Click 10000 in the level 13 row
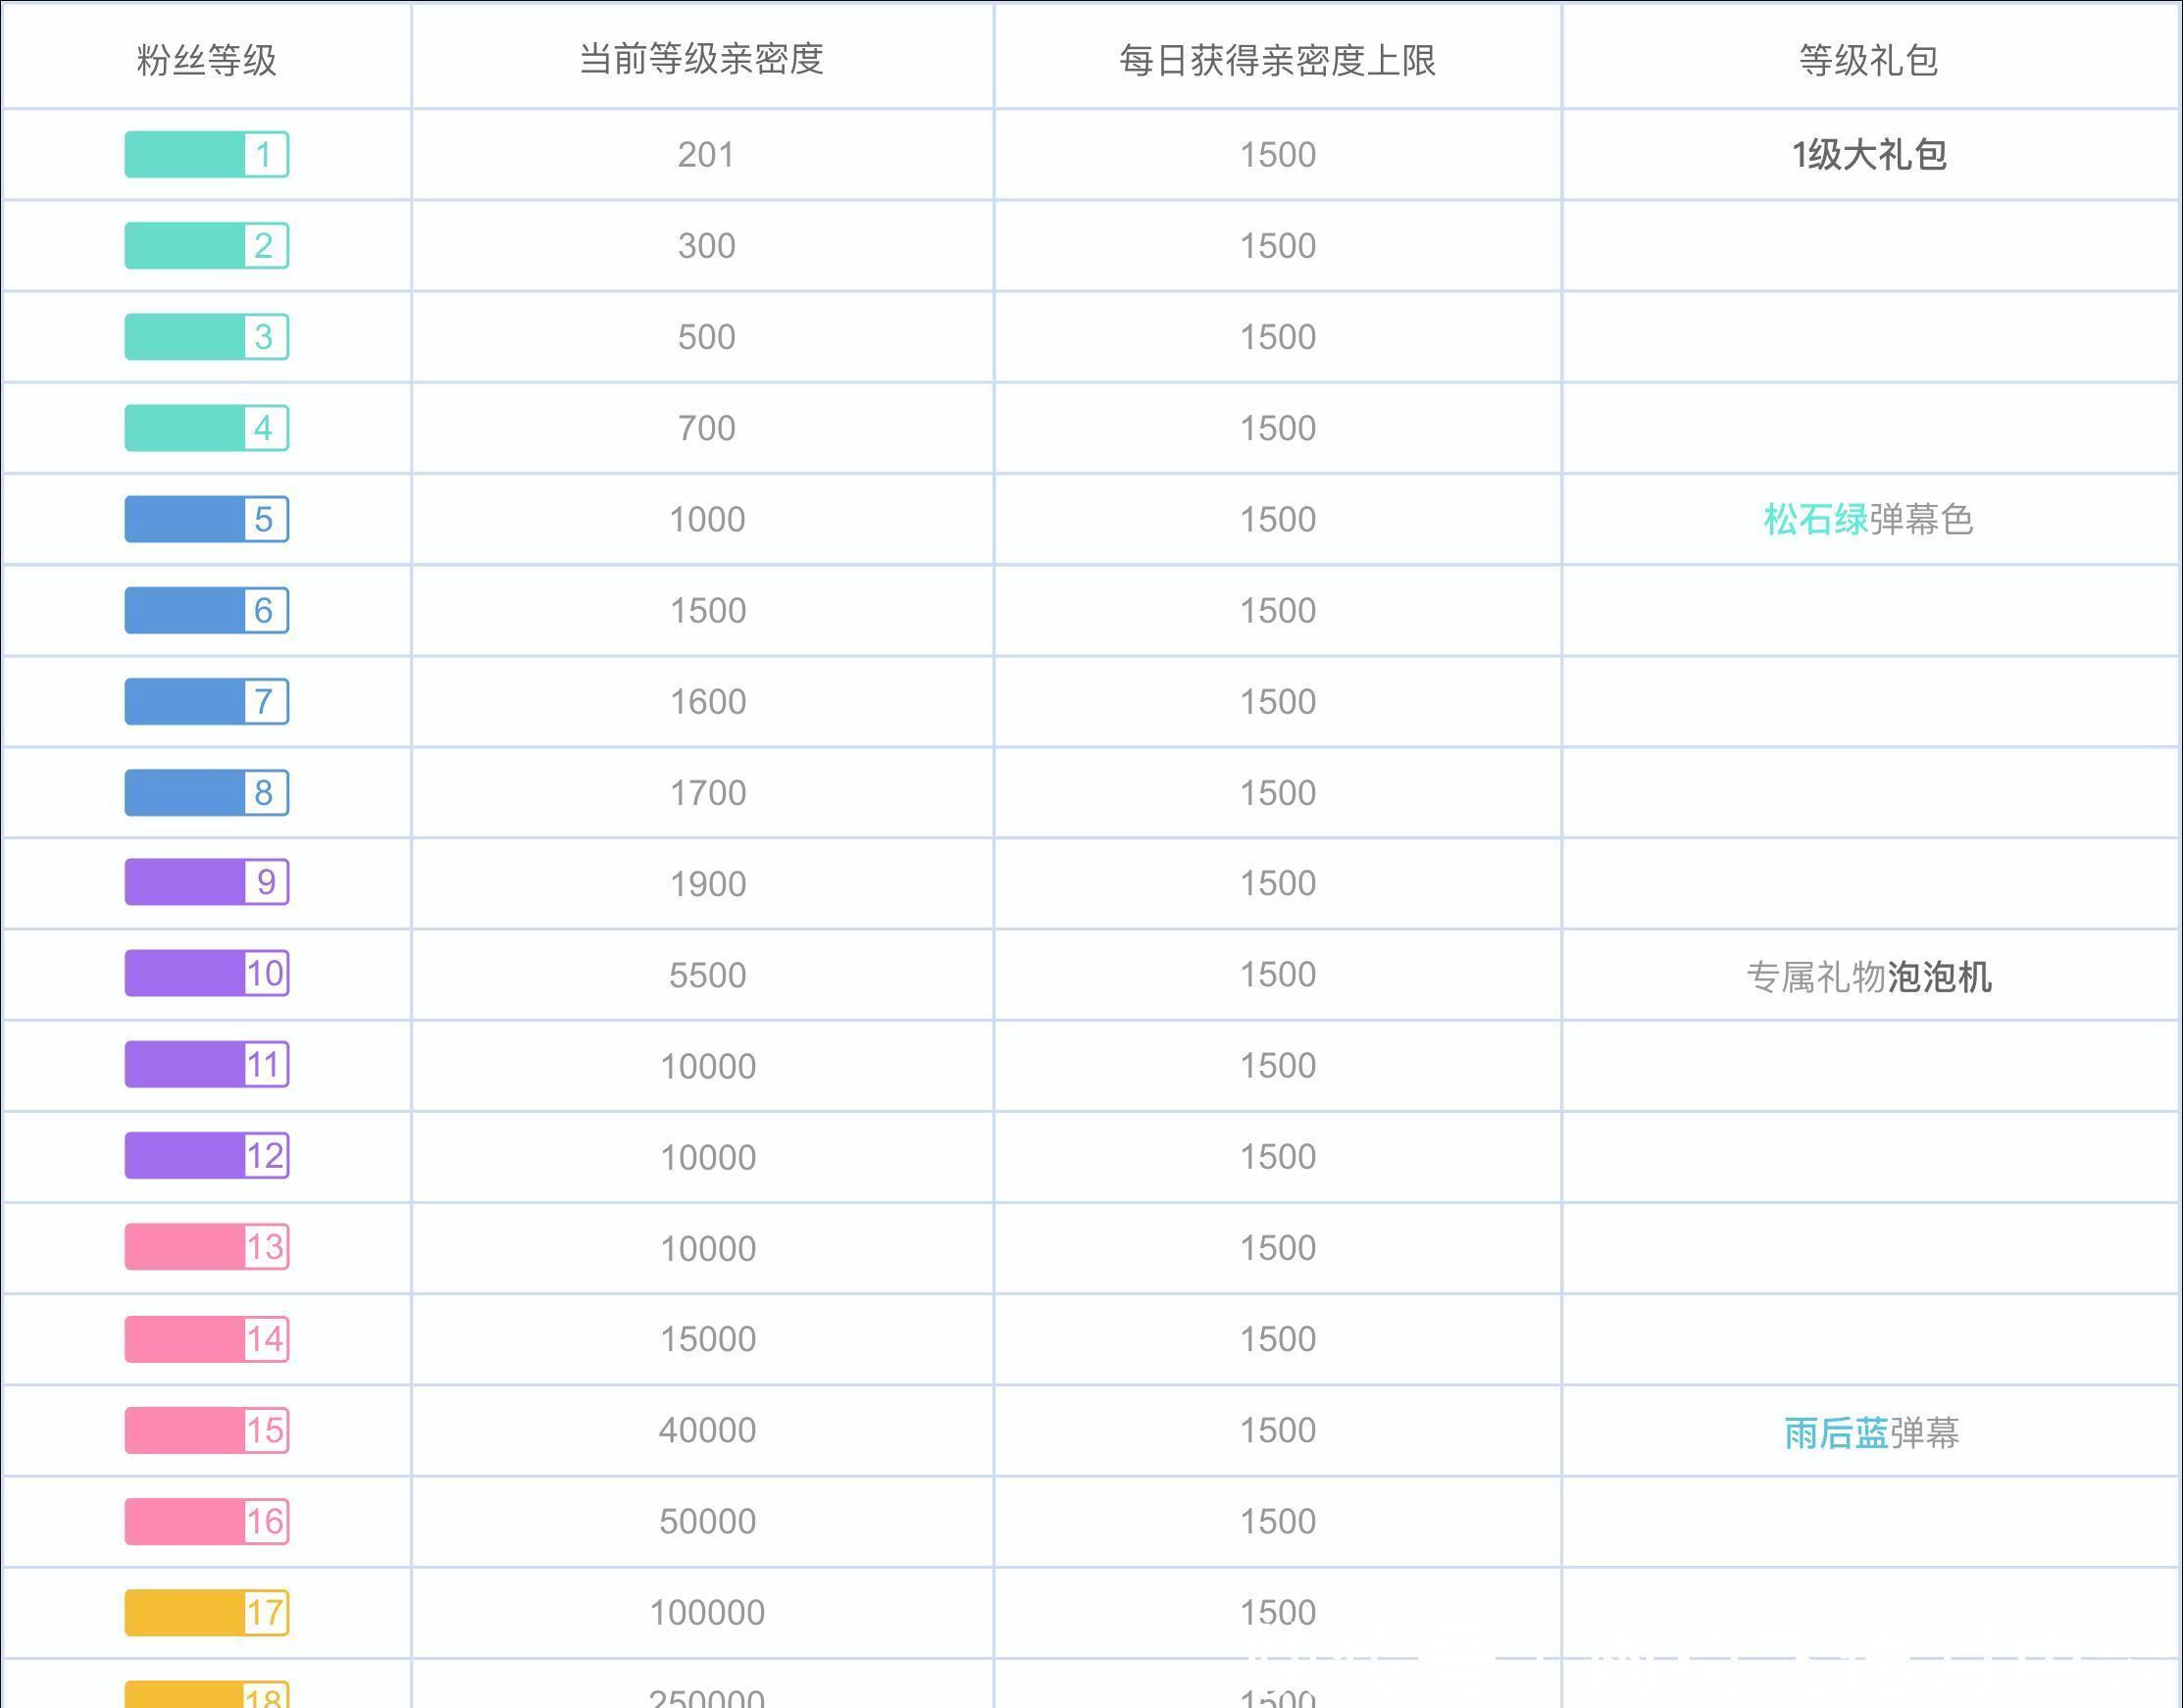This screenshot has width=2183, height=1708. [x=708, y=1248]
